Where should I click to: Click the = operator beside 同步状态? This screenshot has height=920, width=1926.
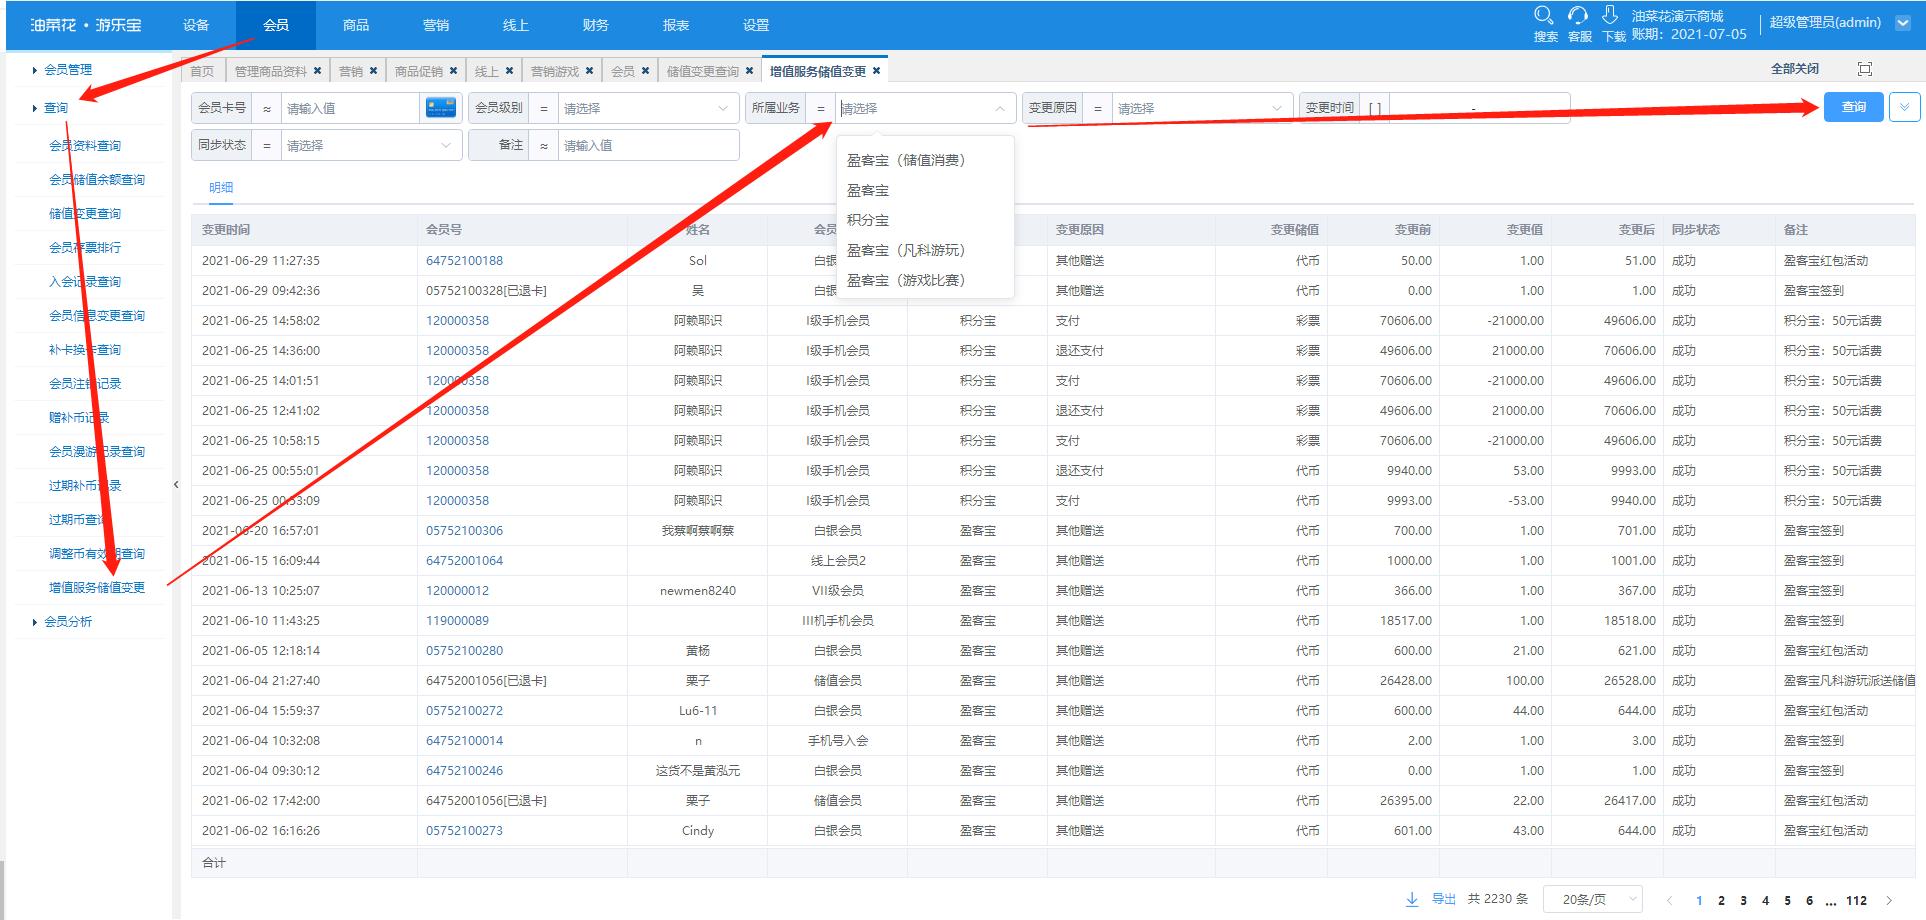point(267,145)
